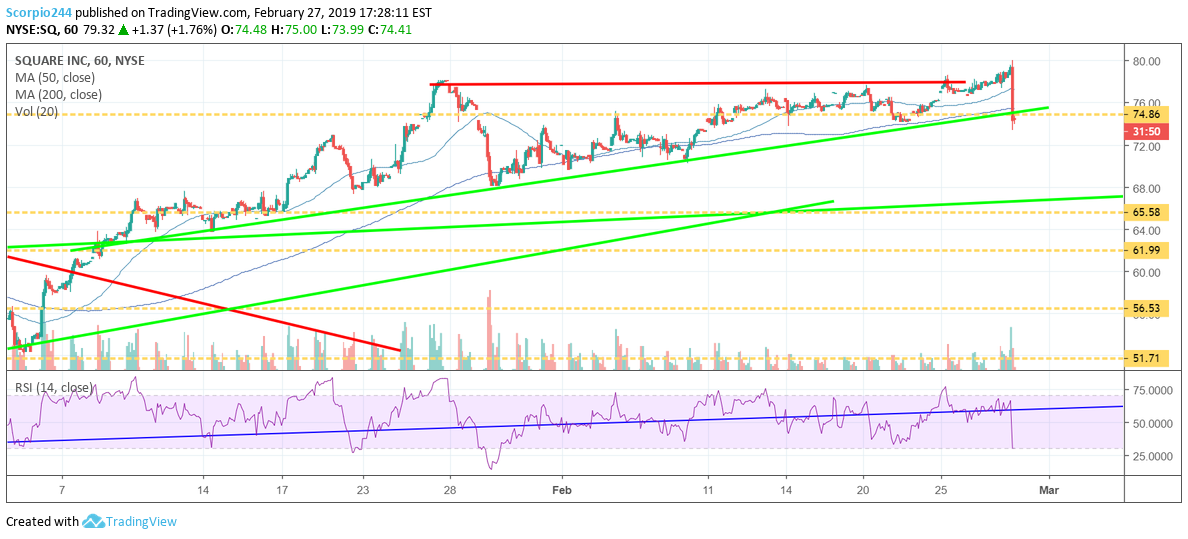The image size is (1188, 539).
Task: Click the 20 date label on time axis
Action: (864, 490)
